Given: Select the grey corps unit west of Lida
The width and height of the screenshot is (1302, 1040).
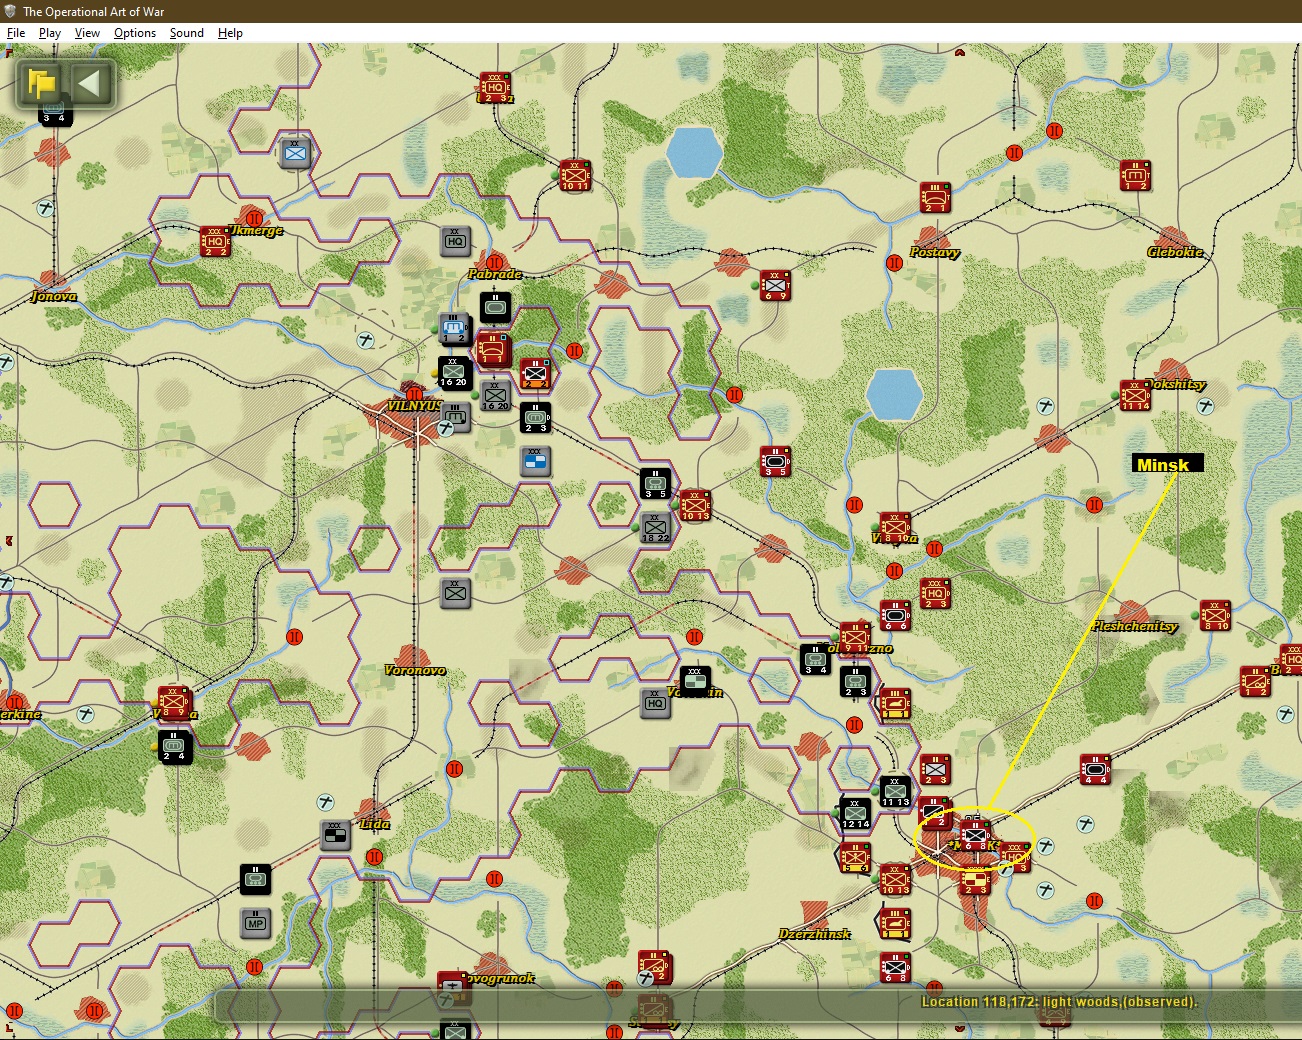Looking at the screenshot, I should point(335,835).
